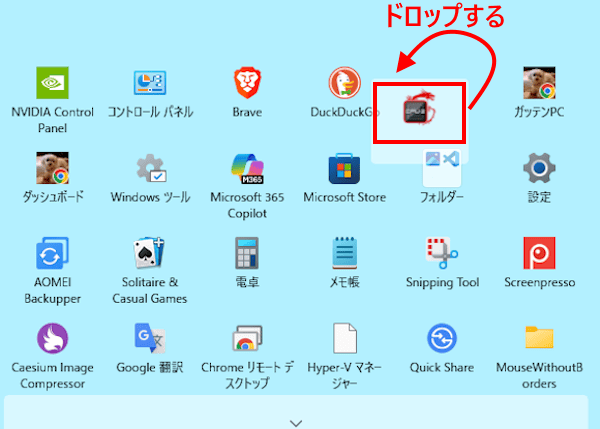
Task: Open the 設定 gear icon
Action: (539, 168)
